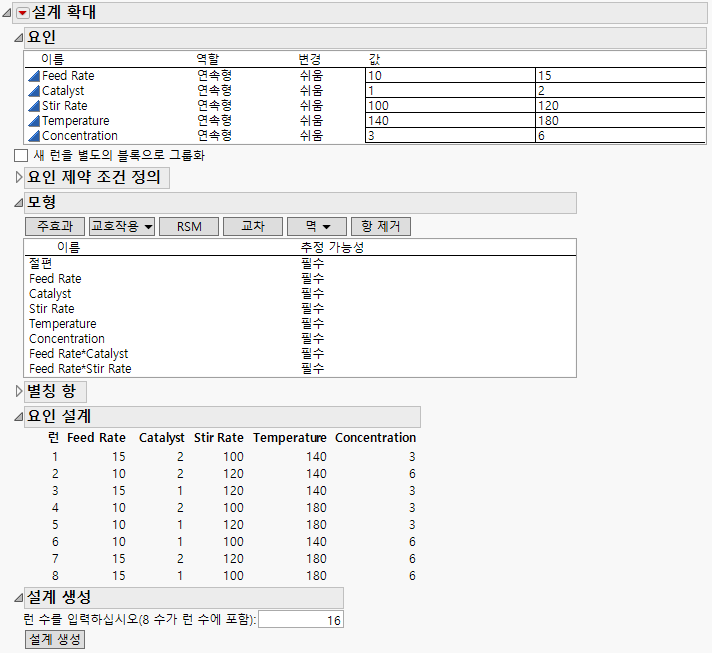Click the Catalyst low value cell 1
Image resolution: width=712 pixels, height=653 pixels.
coord(450,90)
